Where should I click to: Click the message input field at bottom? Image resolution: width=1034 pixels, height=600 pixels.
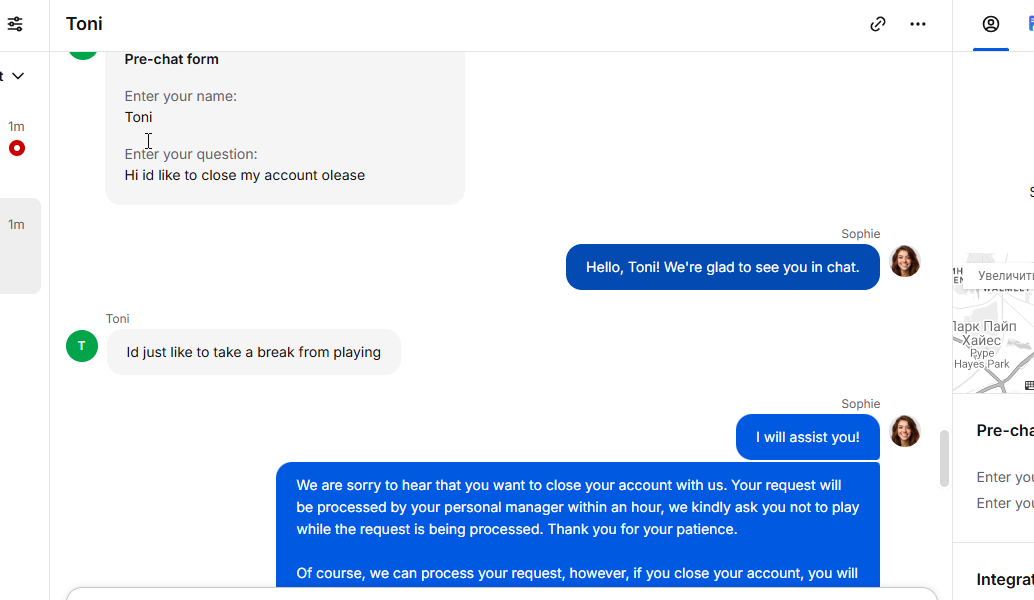[x=501, y=593]
